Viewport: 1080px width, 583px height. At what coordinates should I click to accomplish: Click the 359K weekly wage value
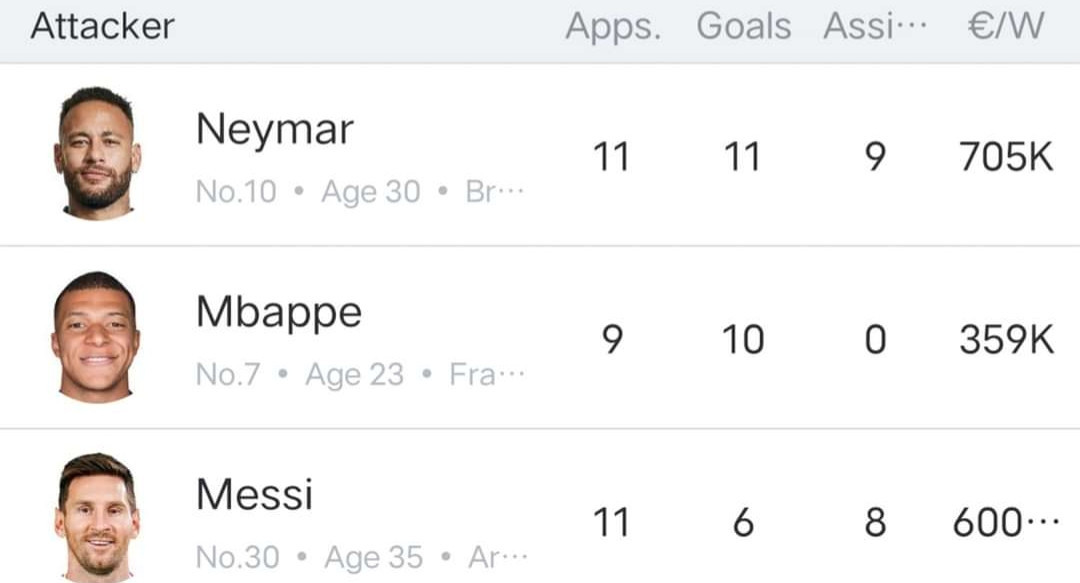click(1006, 340)
